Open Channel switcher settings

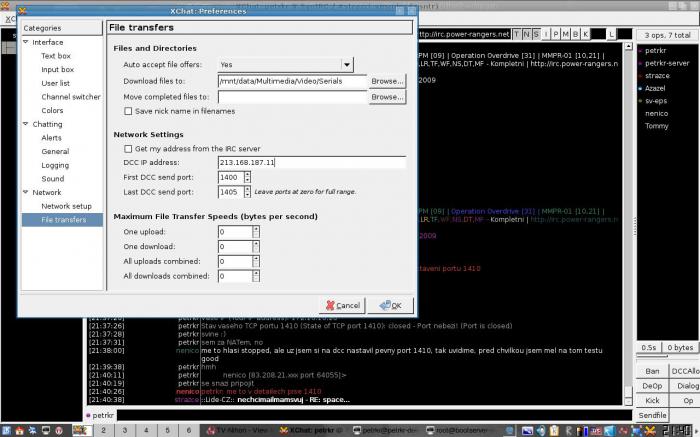(71, 97)
